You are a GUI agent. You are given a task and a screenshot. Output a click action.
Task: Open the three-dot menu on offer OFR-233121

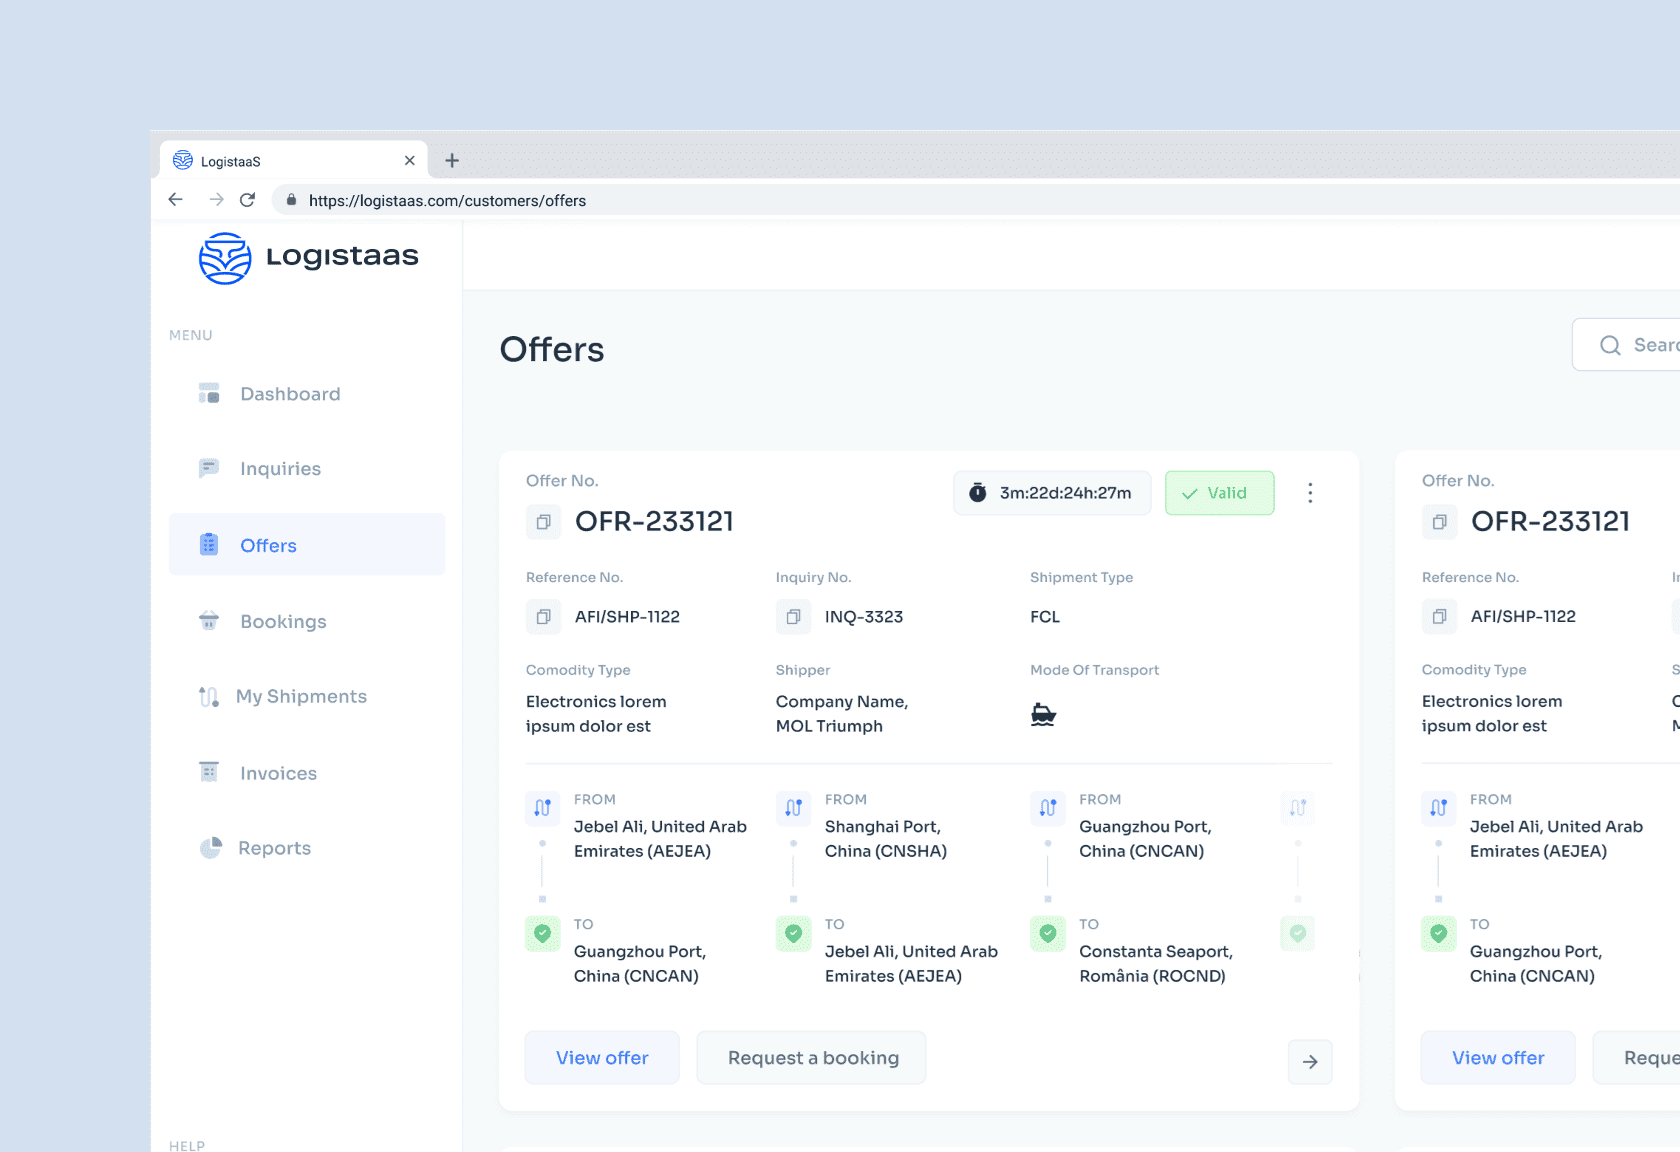coord(1310,492)
